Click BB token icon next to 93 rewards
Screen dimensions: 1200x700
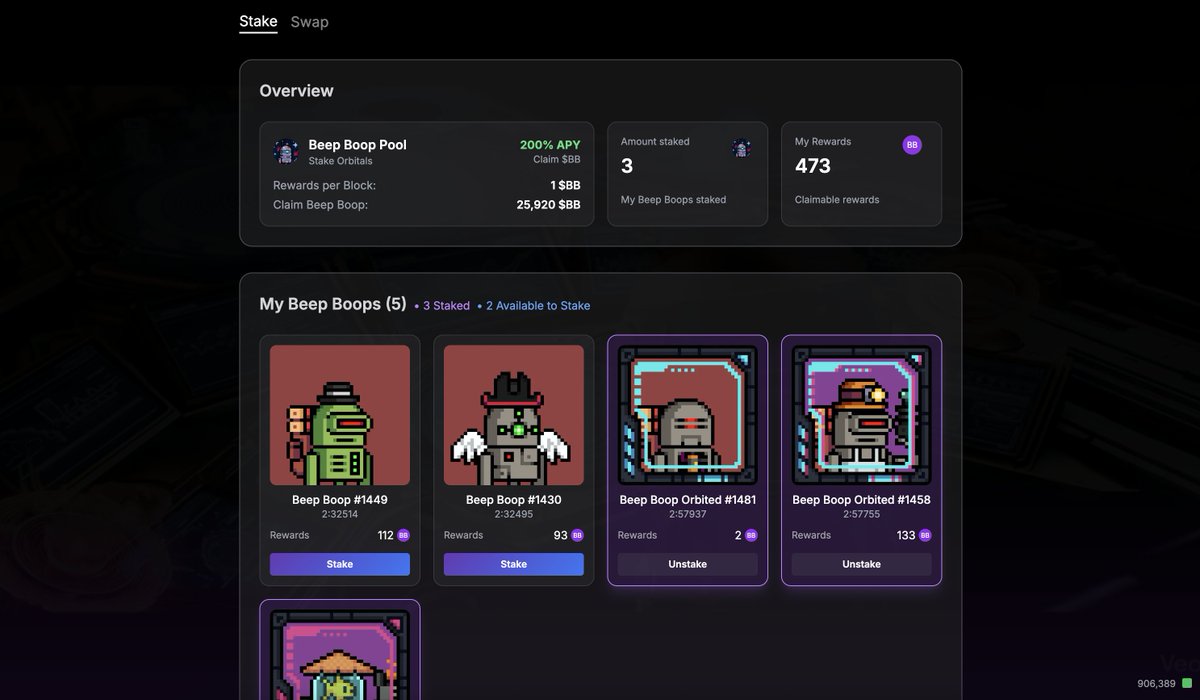578,536
